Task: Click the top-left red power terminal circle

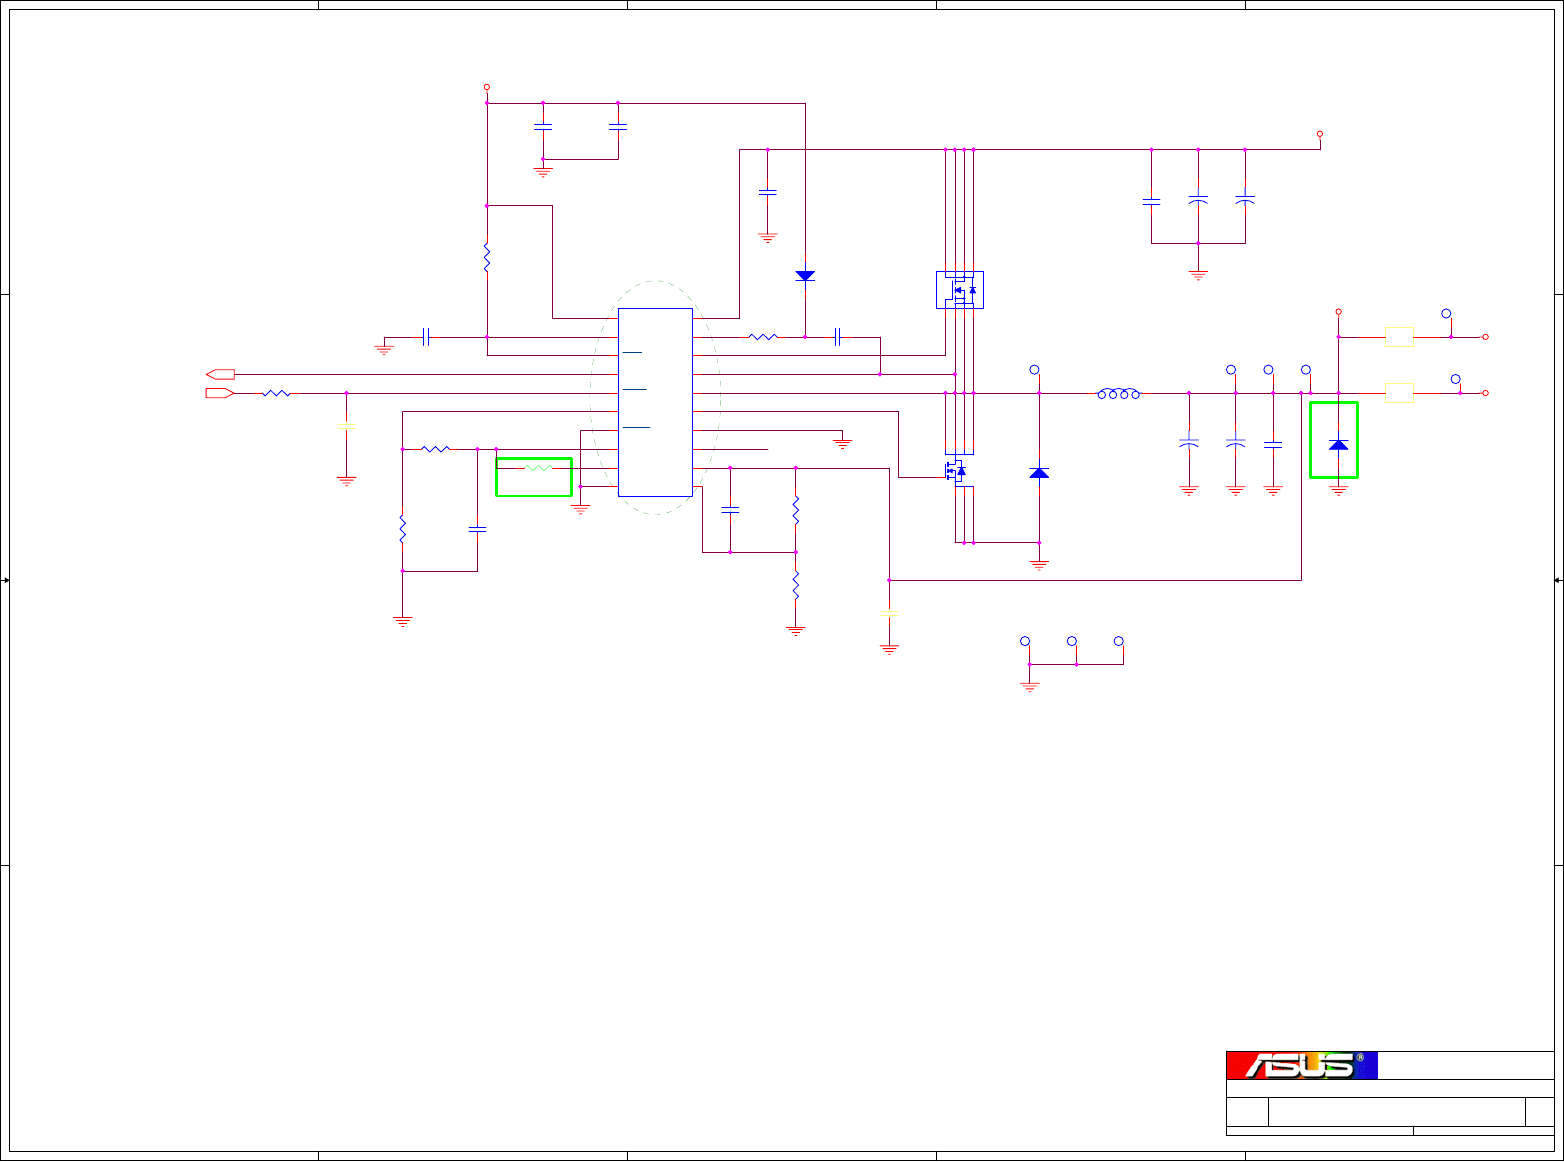Action: [x=487, y=87]
